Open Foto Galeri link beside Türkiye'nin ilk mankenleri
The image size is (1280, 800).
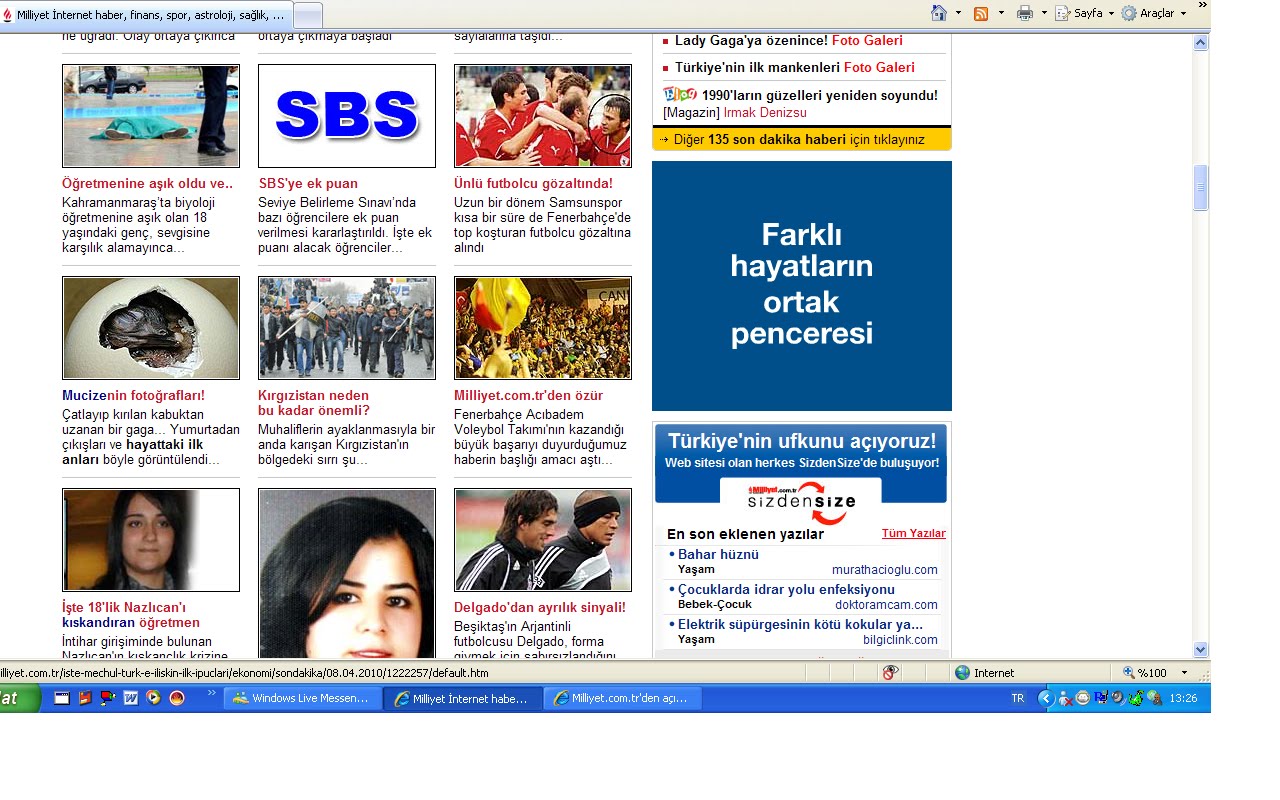(x=879, y=68)
